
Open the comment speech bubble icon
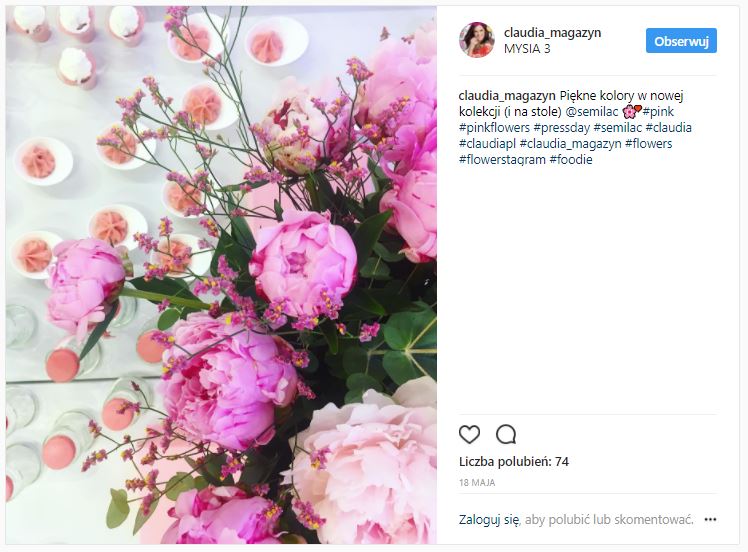click(x=506, y=435)
